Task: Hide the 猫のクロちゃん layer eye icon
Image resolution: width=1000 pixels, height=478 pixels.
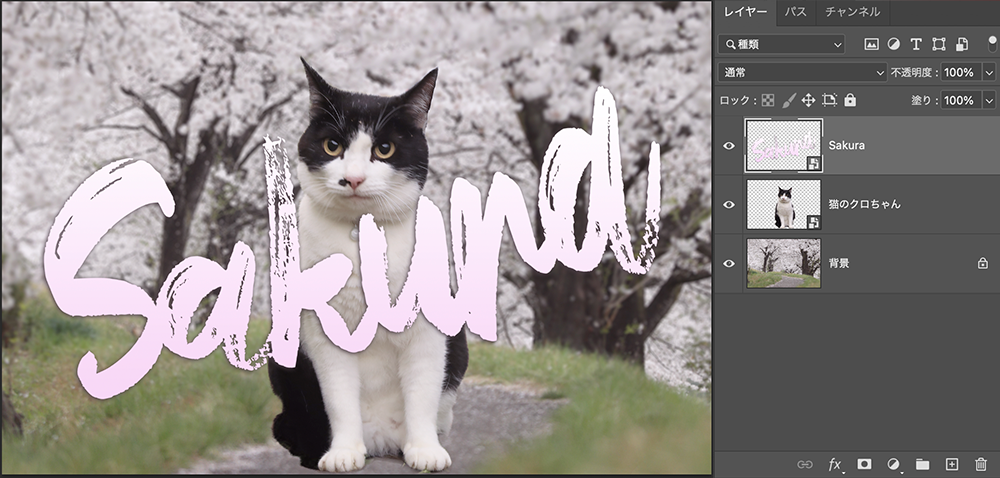Action: pos(729,205)
